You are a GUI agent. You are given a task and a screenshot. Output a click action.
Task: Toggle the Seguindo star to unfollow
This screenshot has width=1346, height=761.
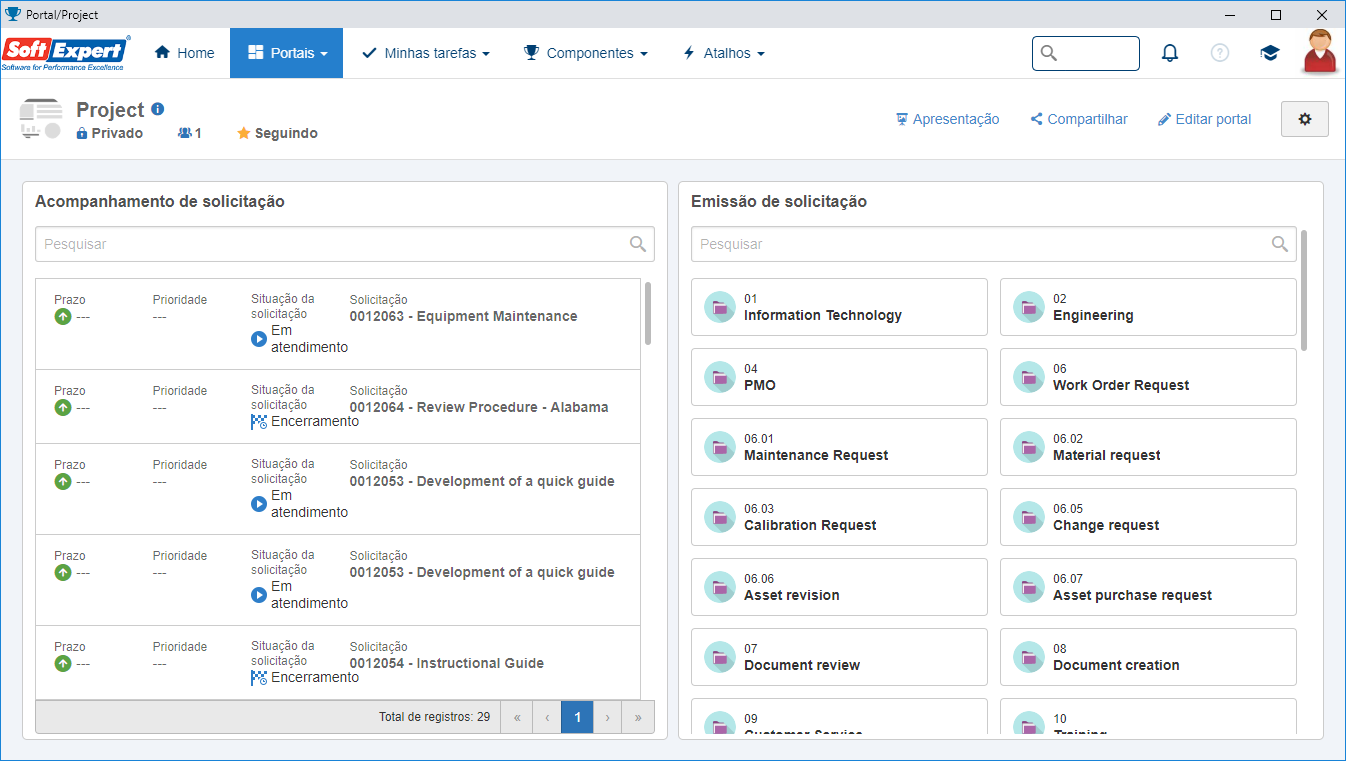(x=243, y=133)
